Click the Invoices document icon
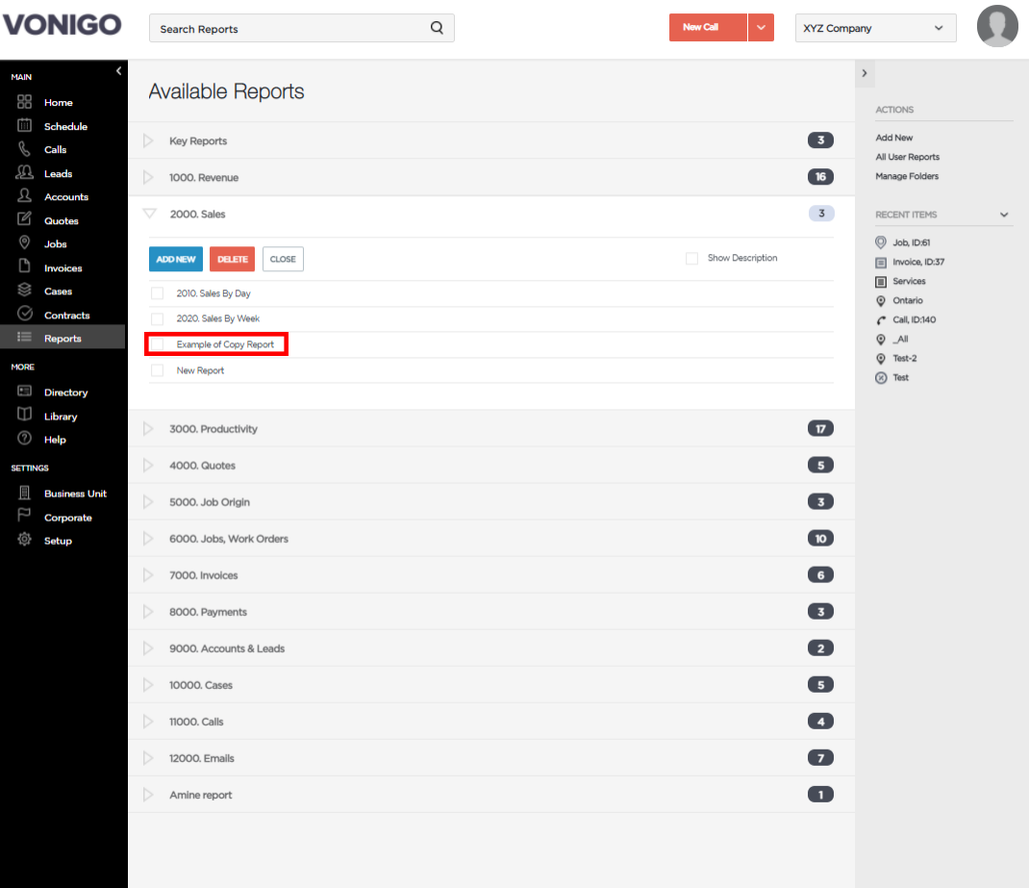The height and width of the screenshot is (888, 1029). pos(24,266)
